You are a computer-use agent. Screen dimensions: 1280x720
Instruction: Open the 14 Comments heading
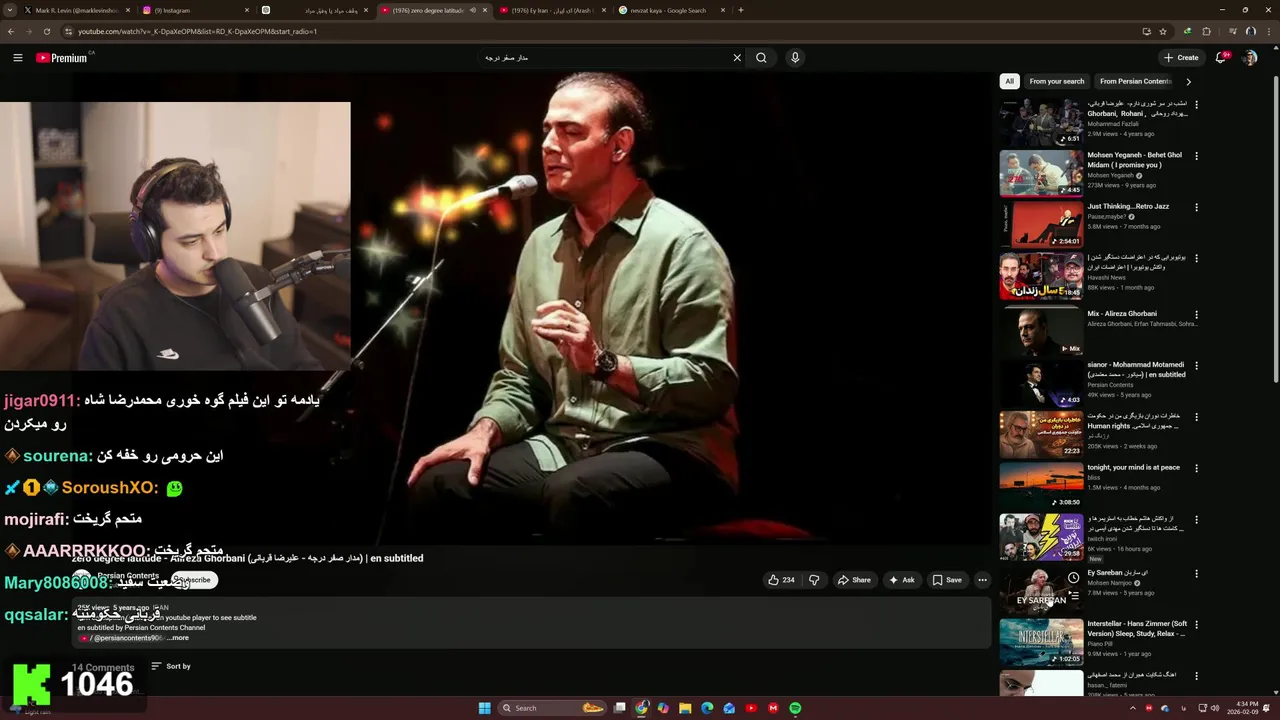[103, 667]
